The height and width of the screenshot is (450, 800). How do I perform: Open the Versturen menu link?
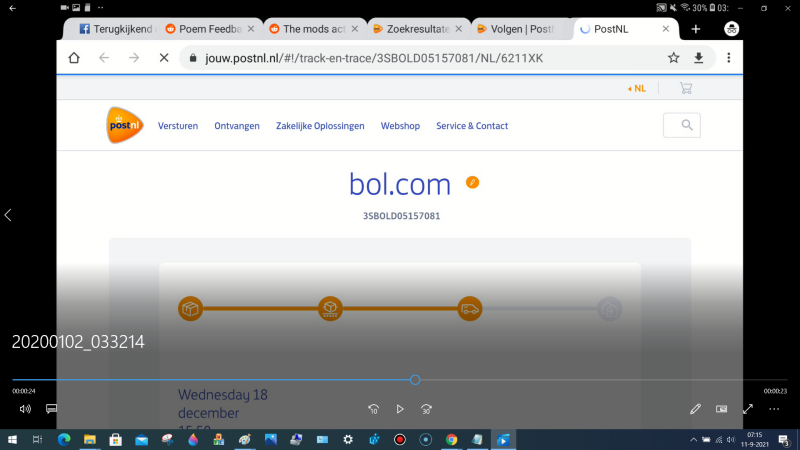point(178,126)
